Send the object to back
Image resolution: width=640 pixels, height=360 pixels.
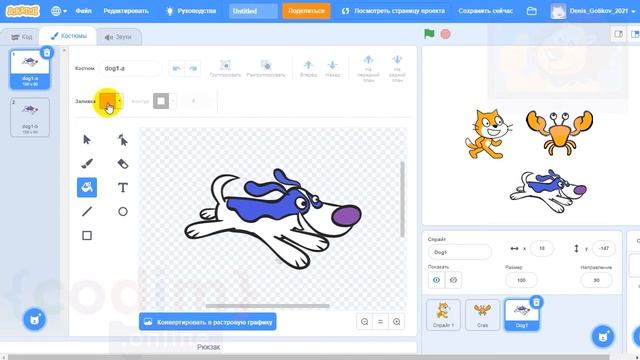pyautogui.click(x=397, y=69)
